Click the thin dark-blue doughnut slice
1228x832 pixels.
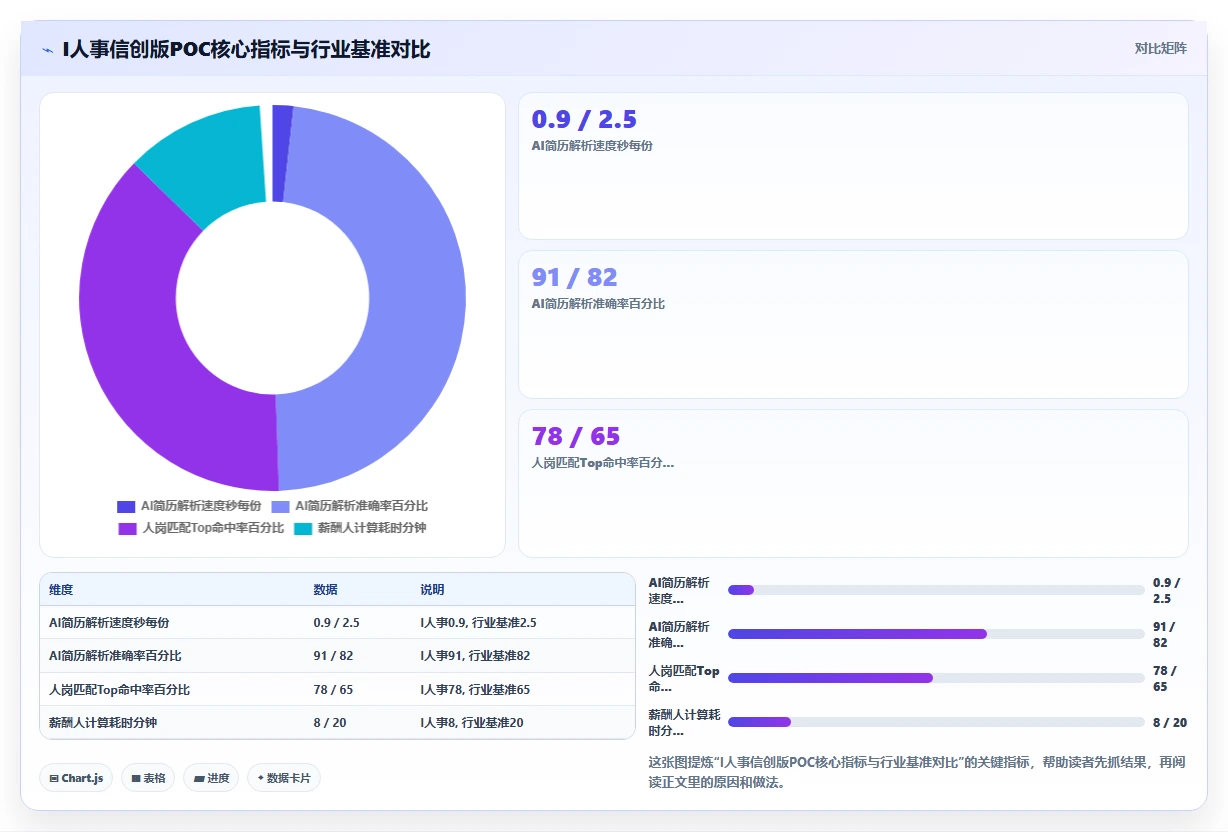point(282,152)
